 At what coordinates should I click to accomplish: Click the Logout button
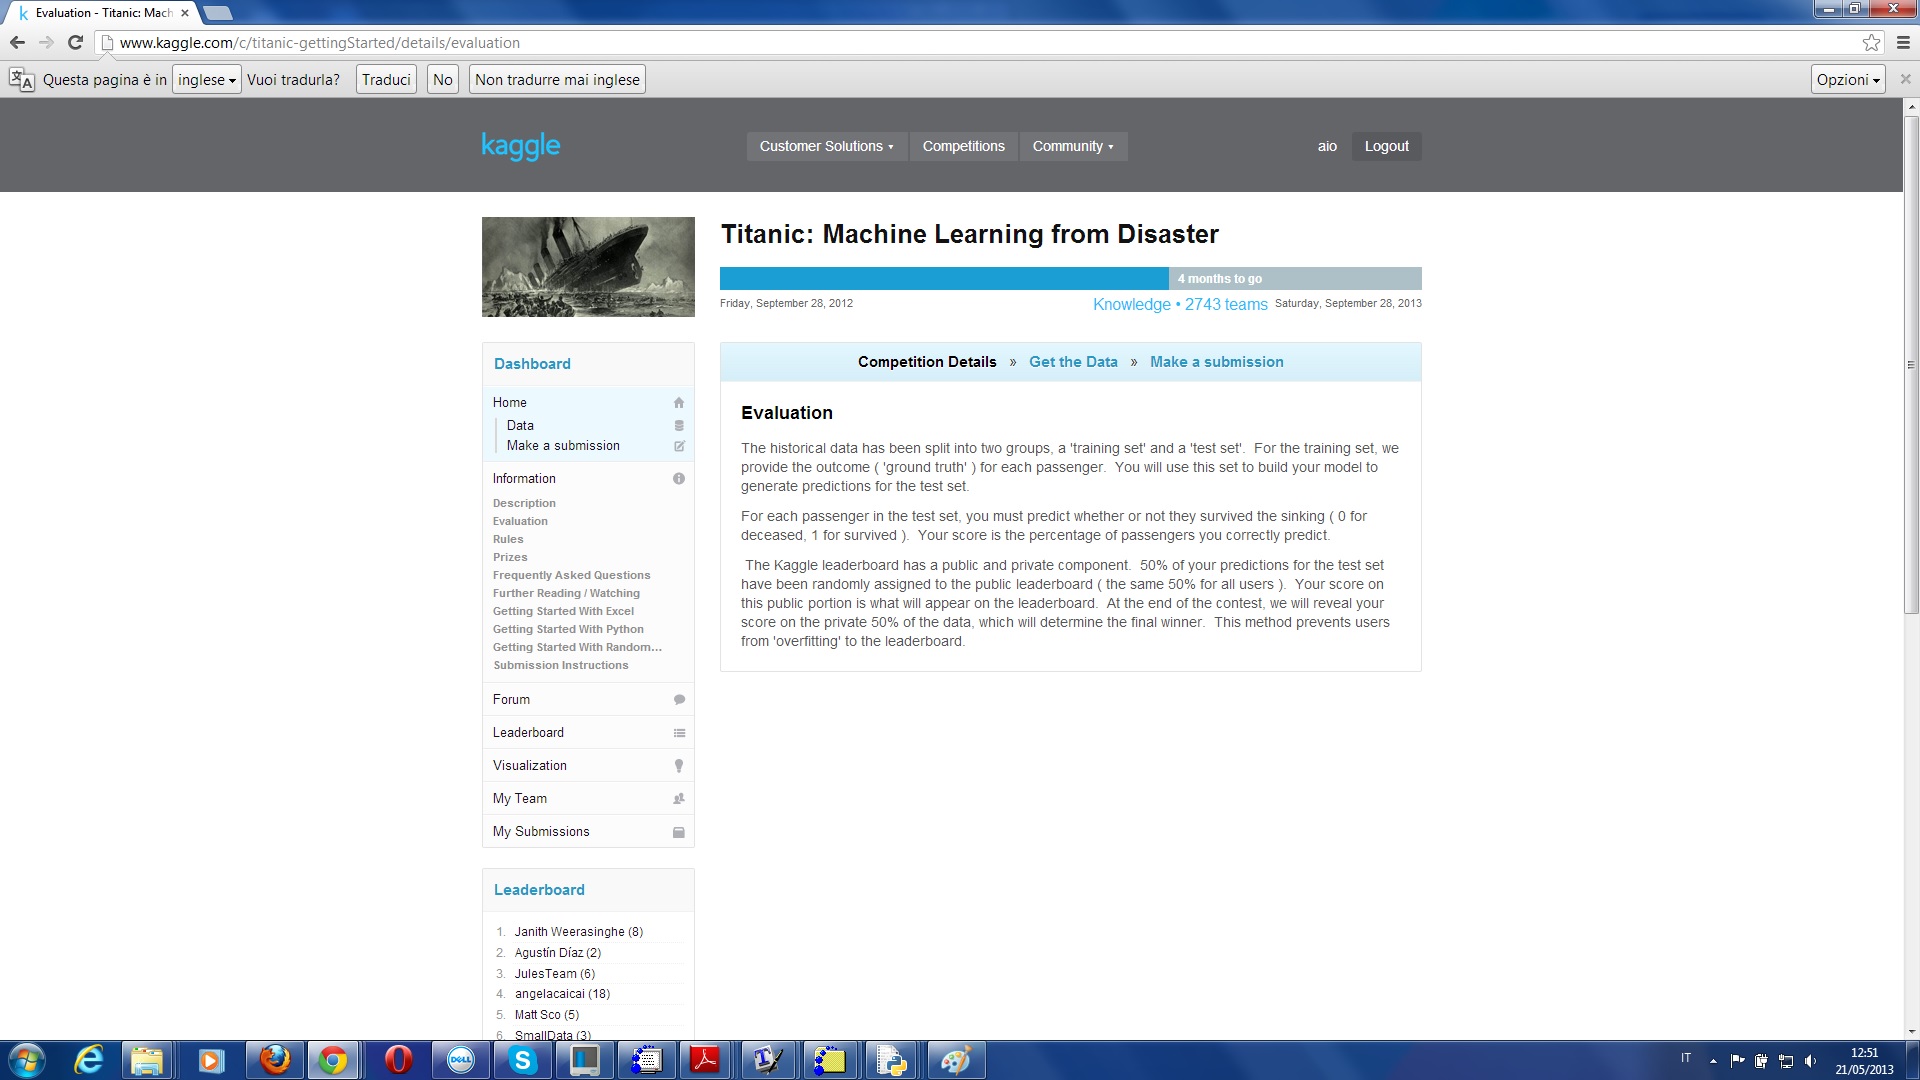click(x=1386, y=146)
